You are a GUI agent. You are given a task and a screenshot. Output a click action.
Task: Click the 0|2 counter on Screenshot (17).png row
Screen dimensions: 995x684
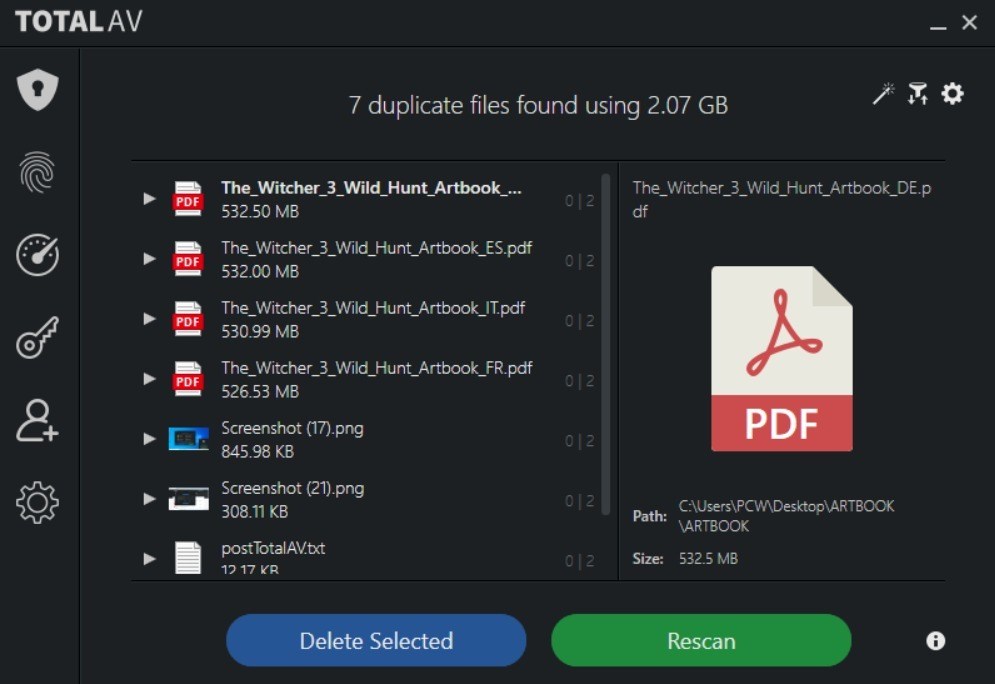click(x=579, y=441)
